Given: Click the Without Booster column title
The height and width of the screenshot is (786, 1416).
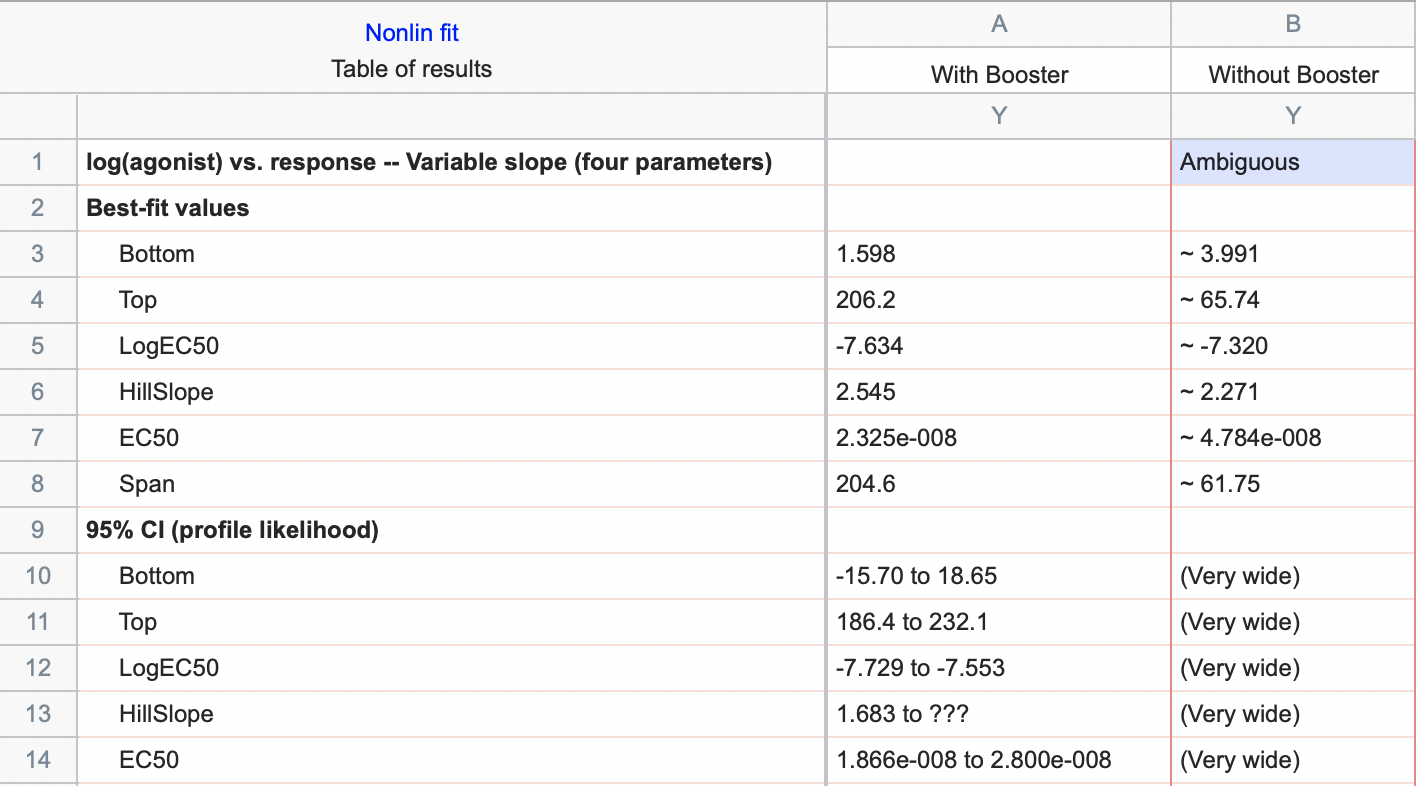Looking at the screenshot, I should coord(1293,74).
